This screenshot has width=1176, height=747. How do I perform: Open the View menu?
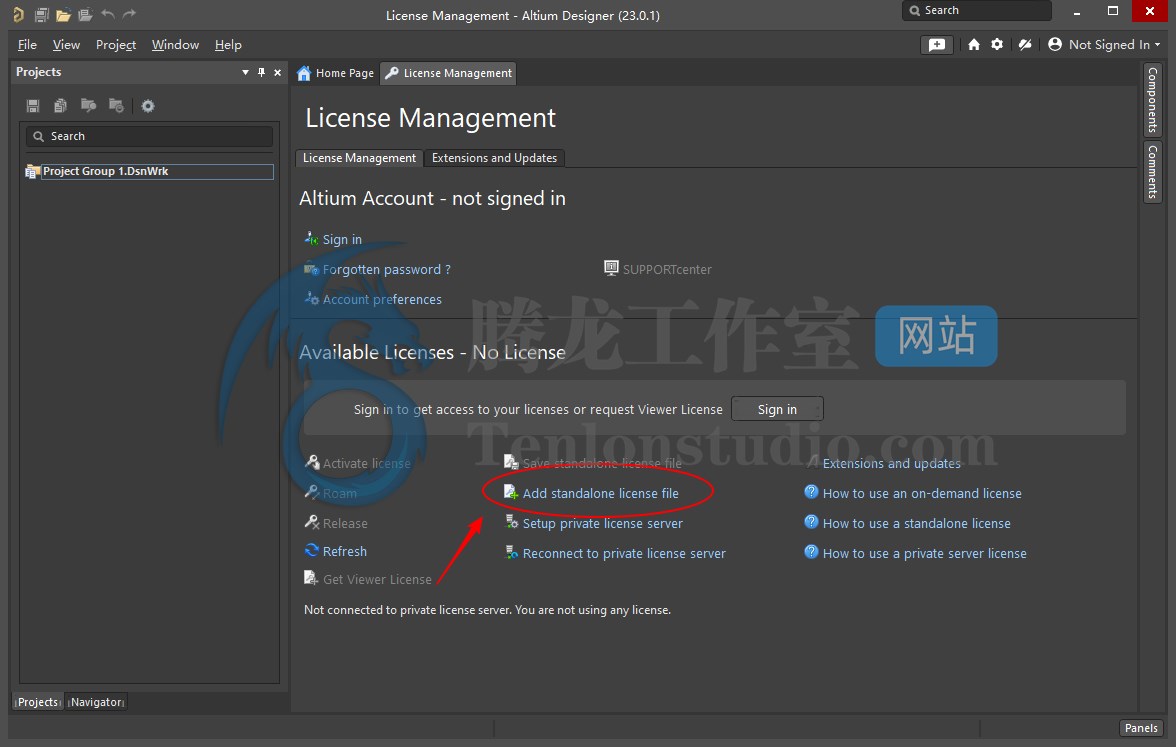pyautogui.click(x=66, y=45)
